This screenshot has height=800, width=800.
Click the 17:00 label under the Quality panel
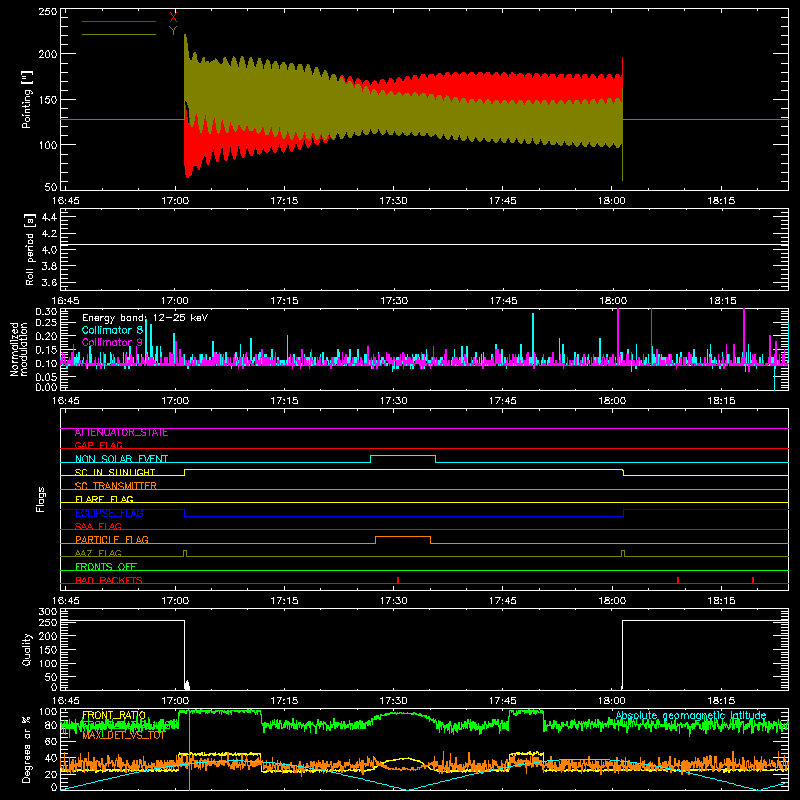[175, 701]
